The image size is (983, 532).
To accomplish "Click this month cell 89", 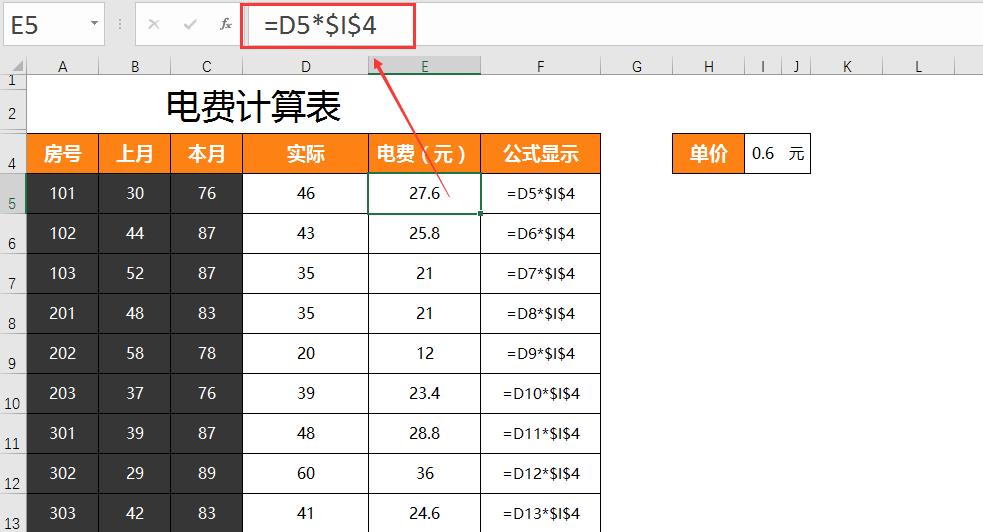I will [207, 474].
